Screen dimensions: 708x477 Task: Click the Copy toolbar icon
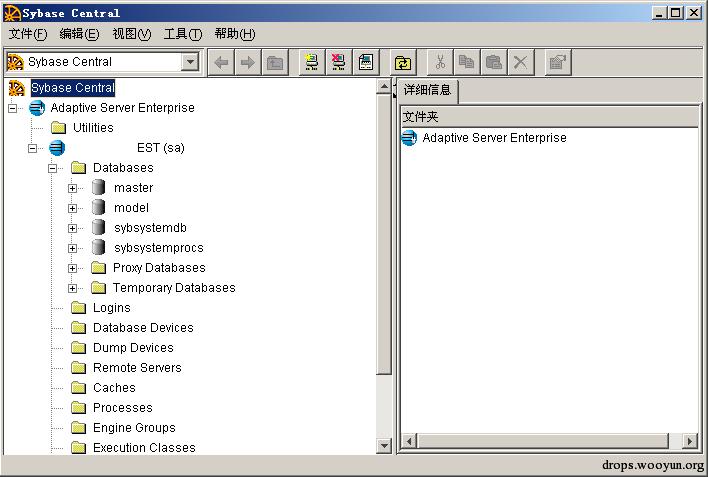point(466,62)
